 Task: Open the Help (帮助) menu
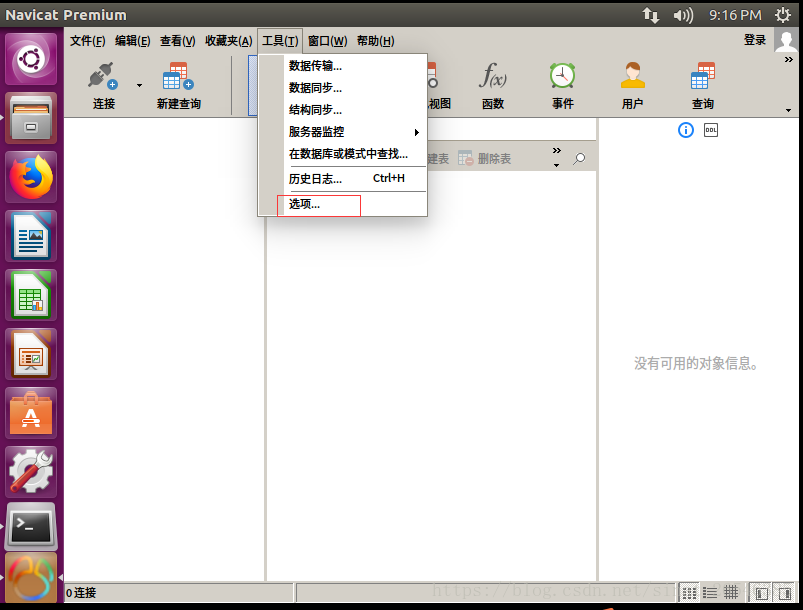click(x=375, y=41)
